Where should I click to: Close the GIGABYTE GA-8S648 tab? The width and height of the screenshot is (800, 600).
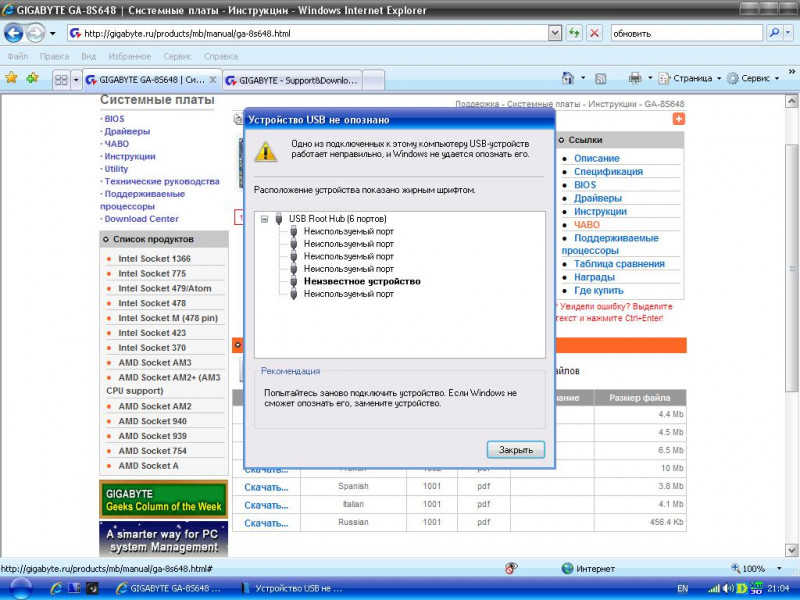pyautogui.click(x=213, y=80)
